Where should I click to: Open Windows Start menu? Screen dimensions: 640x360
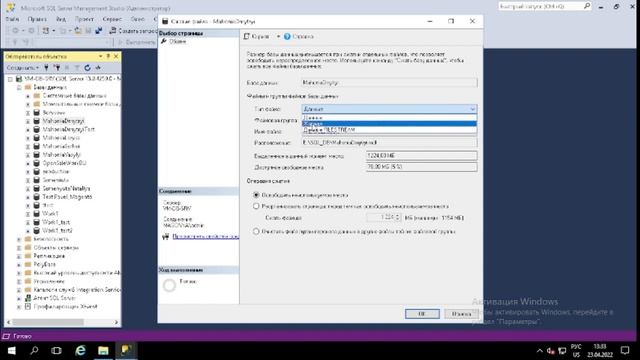click(x=11, y=351)
